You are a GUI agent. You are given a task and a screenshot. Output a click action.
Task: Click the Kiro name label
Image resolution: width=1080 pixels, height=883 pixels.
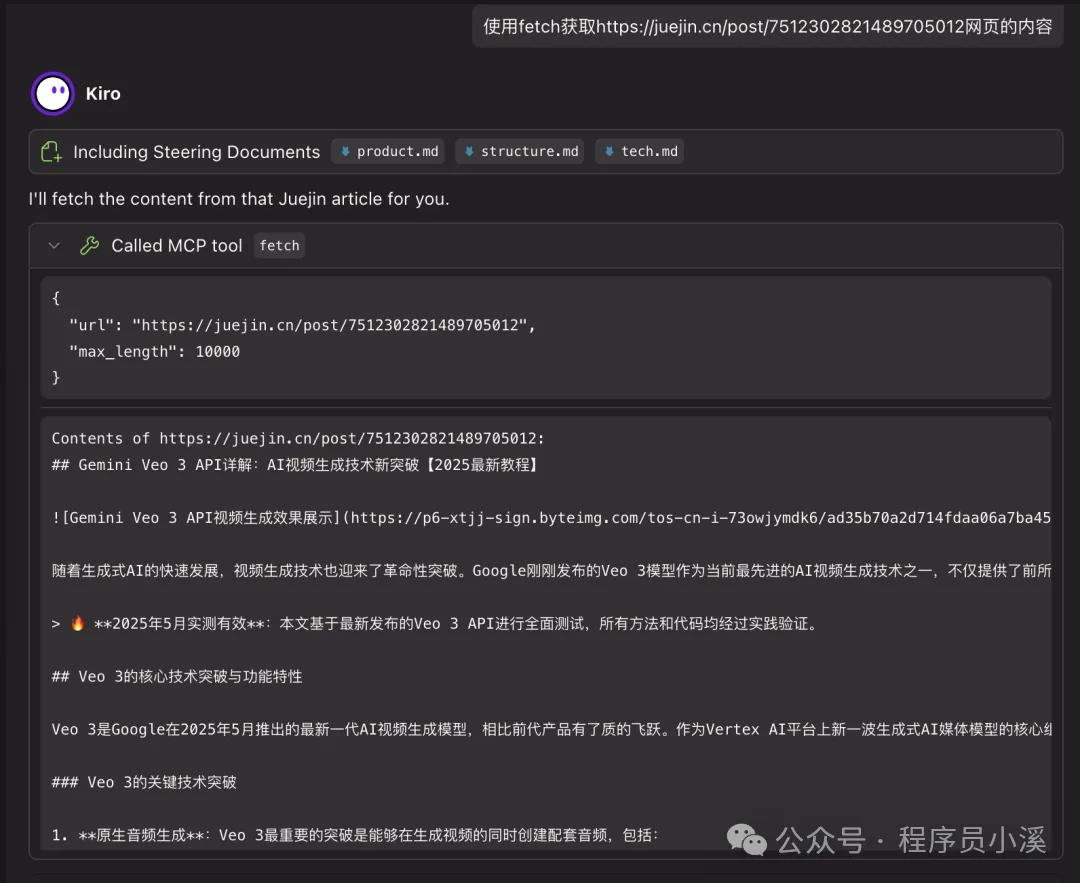[103, 93]
